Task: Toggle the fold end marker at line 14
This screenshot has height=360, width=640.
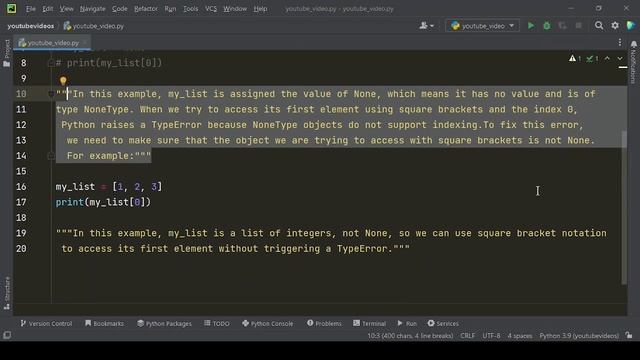Action: (51, 156)
